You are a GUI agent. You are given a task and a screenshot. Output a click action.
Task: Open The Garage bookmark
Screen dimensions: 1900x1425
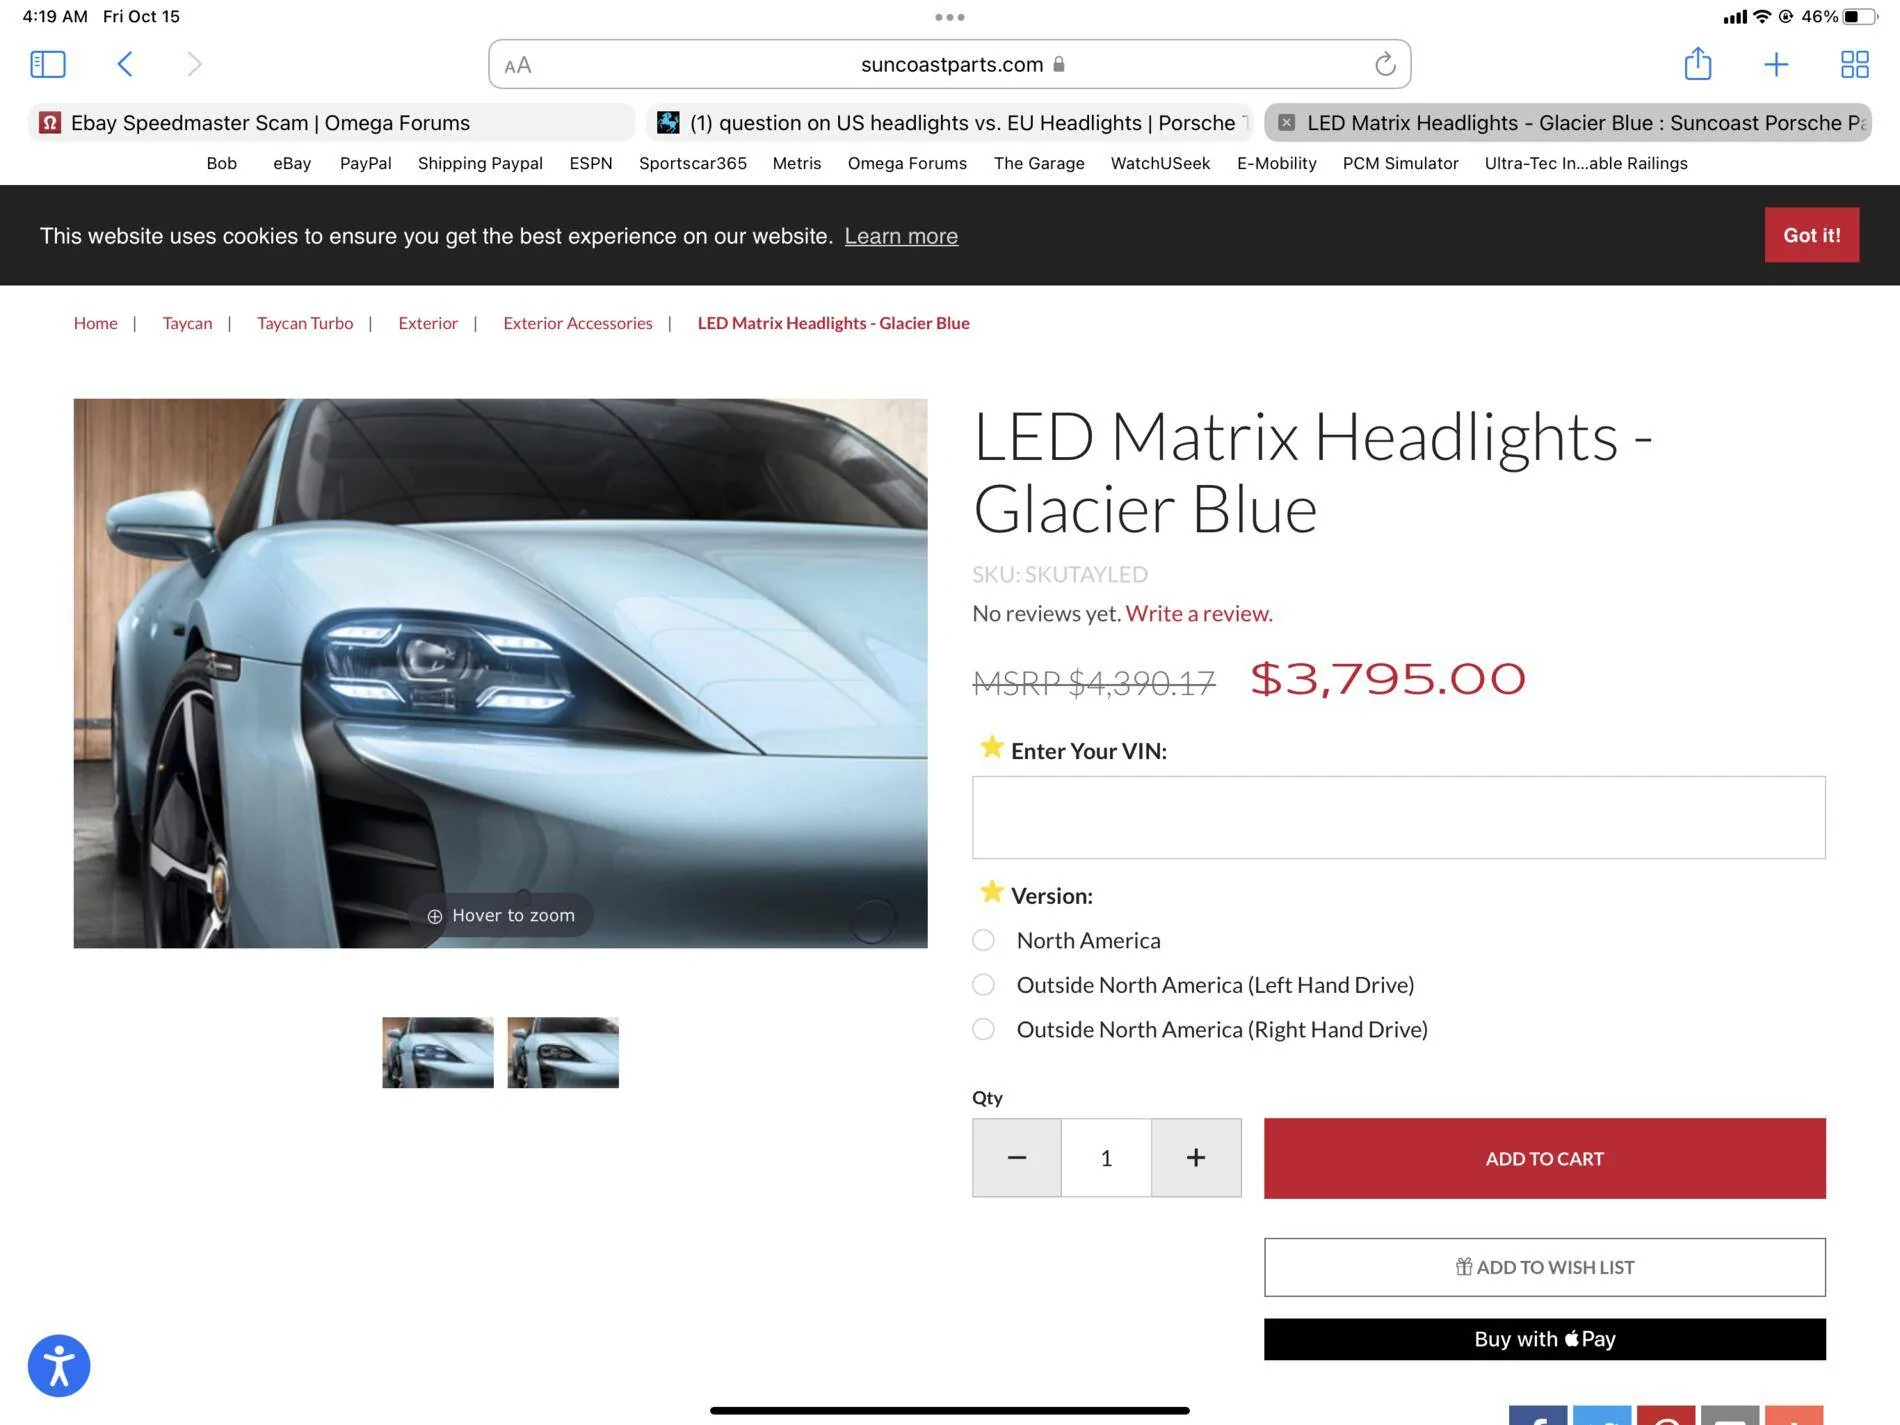[x=1039, y=164]
